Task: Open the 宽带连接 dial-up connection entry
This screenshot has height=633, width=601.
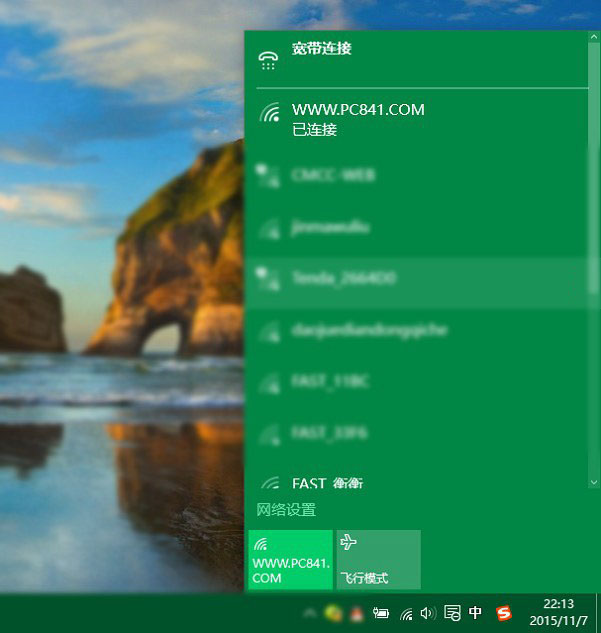Action: 416,59
